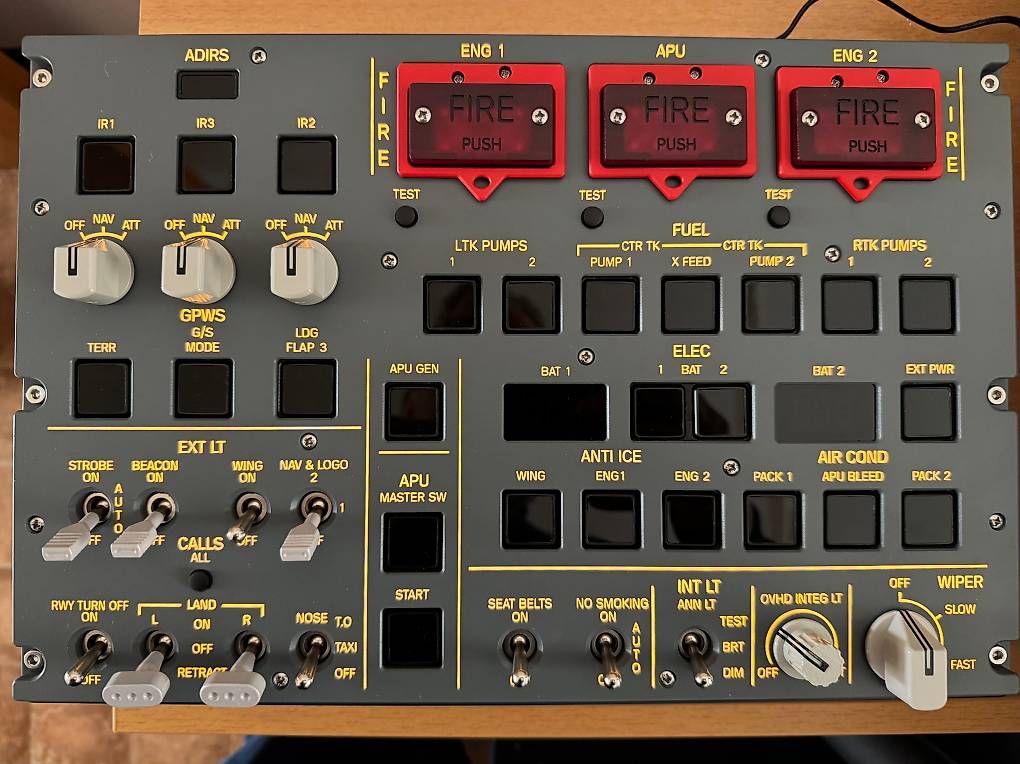Push the EXT PWR button
Image resolution: width=1020 pixels, height=764 pixels.
click(x=929, y=412)
